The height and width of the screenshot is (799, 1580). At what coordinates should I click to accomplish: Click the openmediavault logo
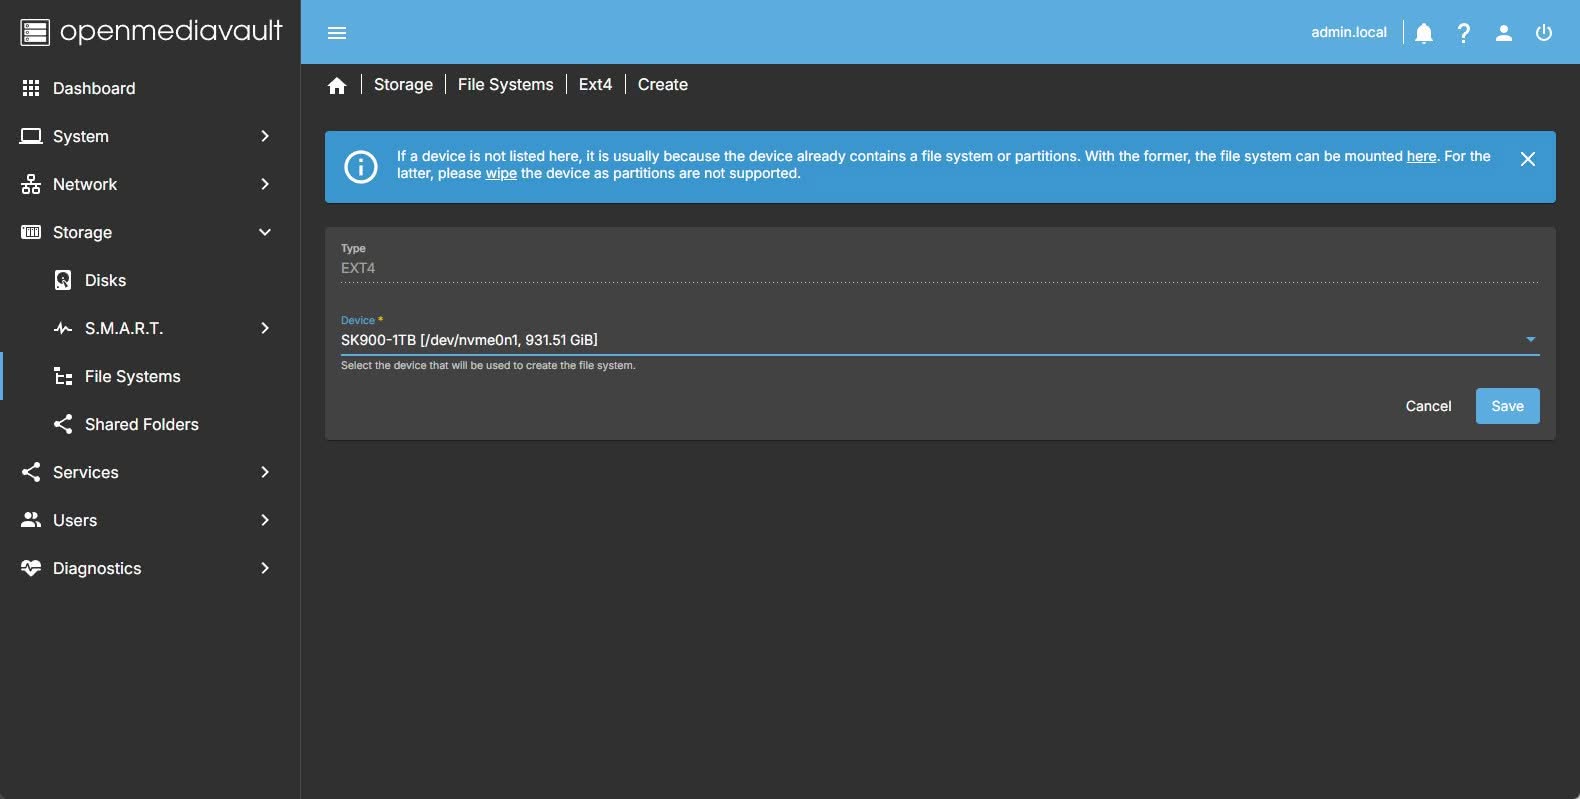point(151,32)
